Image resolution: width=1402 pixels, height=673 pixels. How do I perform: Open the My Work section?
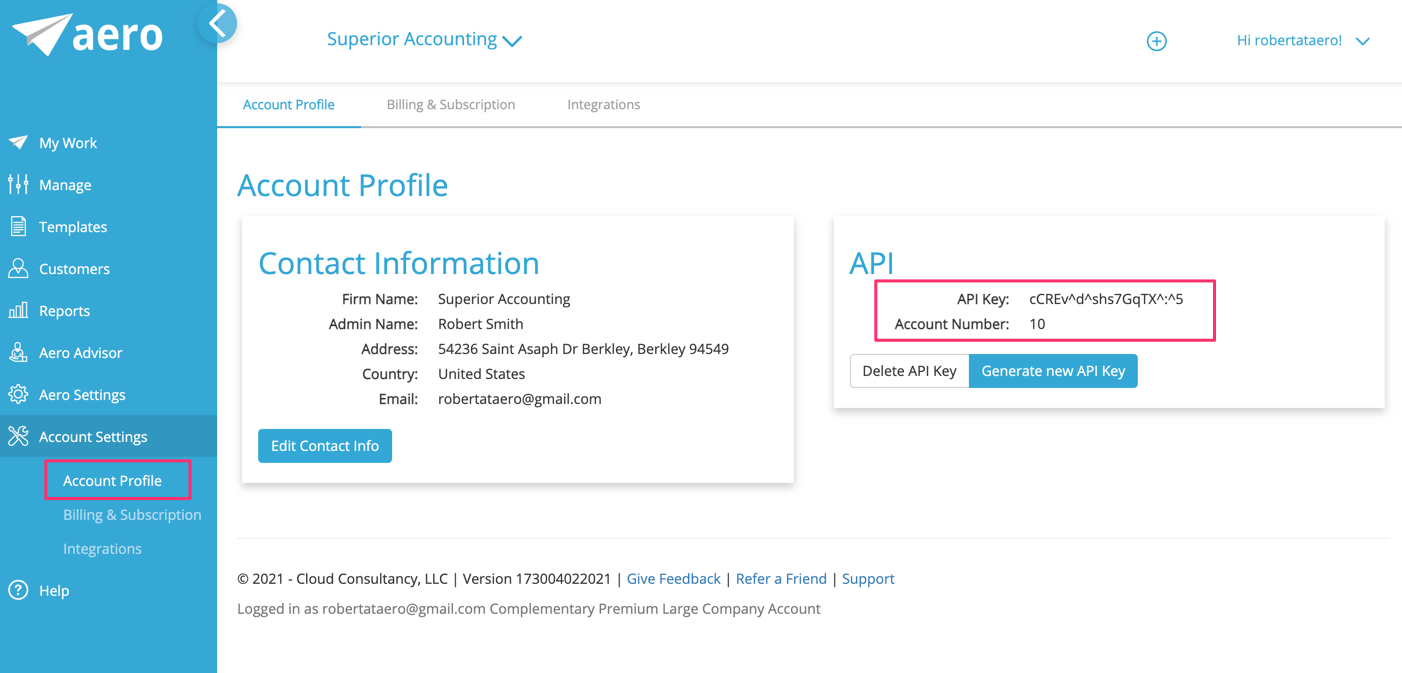click(66, 142)
